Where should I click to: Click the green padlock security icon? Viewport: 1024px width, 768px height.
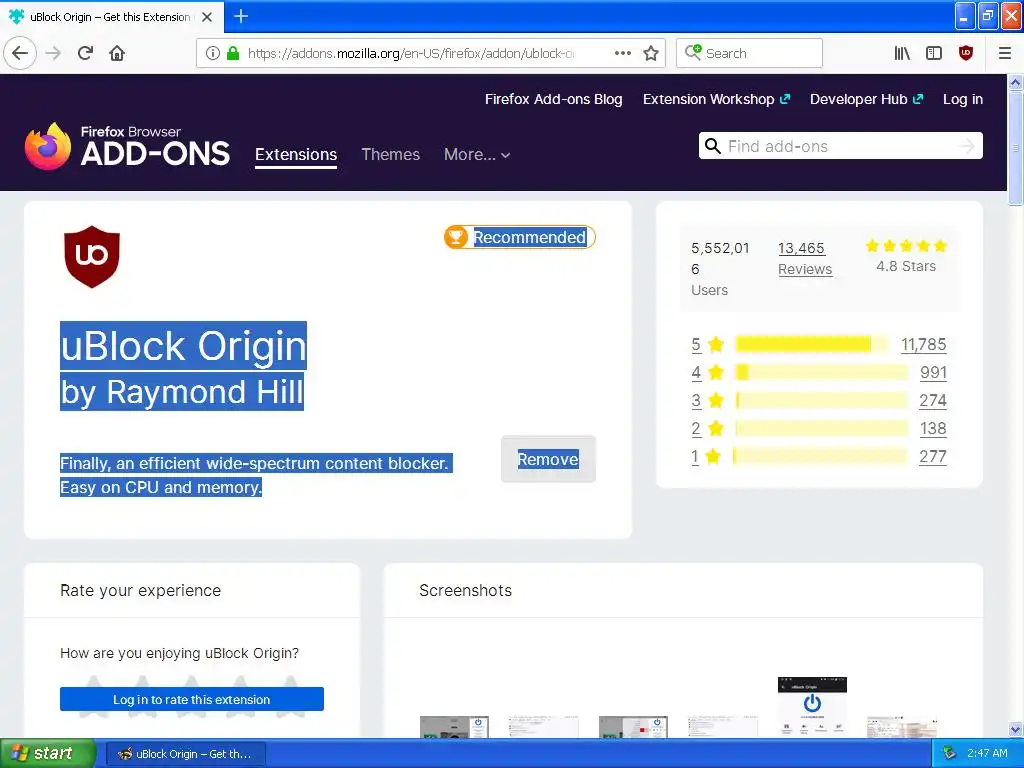(x=232, y=53)
